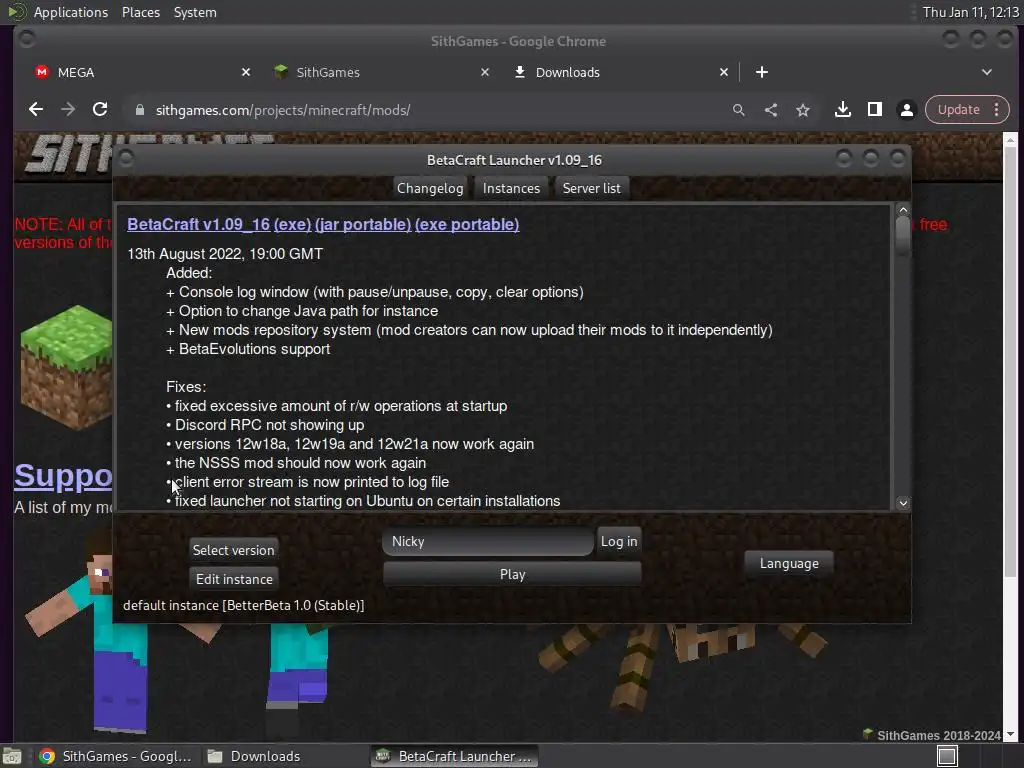Switch to BetaCraft Launcher in taskbar
The image size is (1024, 768).
pos(455,756)
